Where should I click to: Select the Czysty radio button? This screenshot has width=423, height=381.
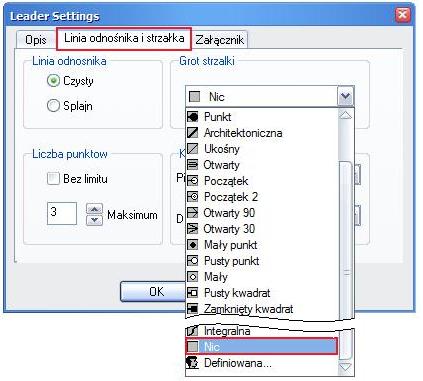pyautogui.click(x=53, y=81)
